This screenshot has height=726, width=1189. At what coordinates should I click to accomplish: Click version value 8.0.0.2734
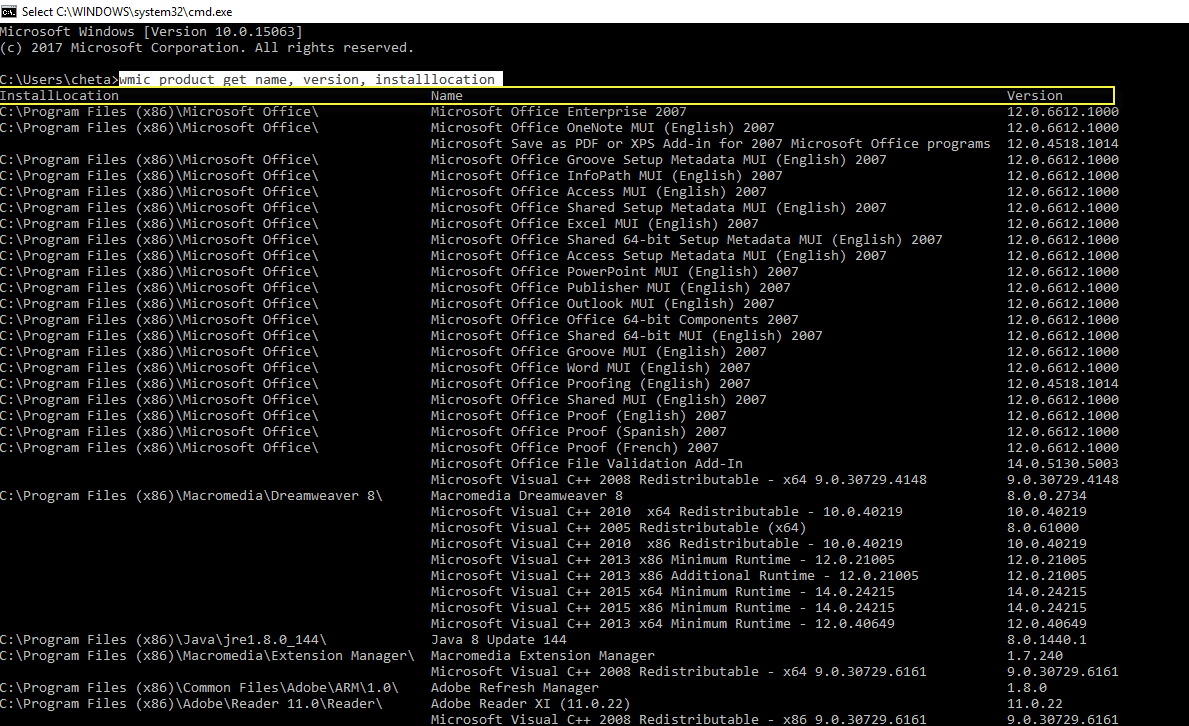click(x=1046, y=494)
